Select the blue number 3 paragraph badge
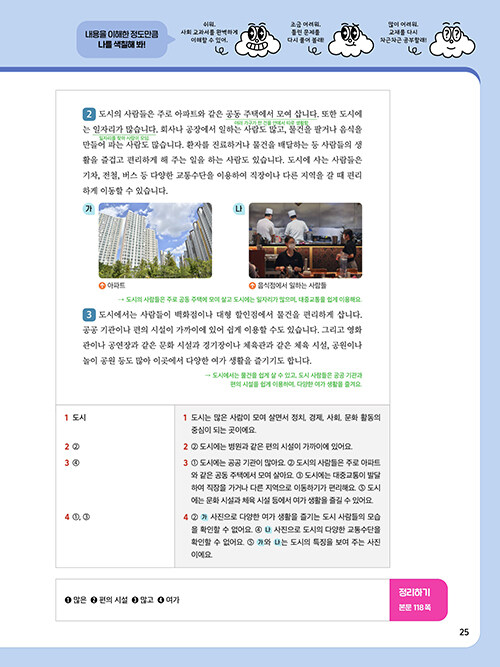Image resolution: width=500 pixels, height=667 pixels. point(89,315)
